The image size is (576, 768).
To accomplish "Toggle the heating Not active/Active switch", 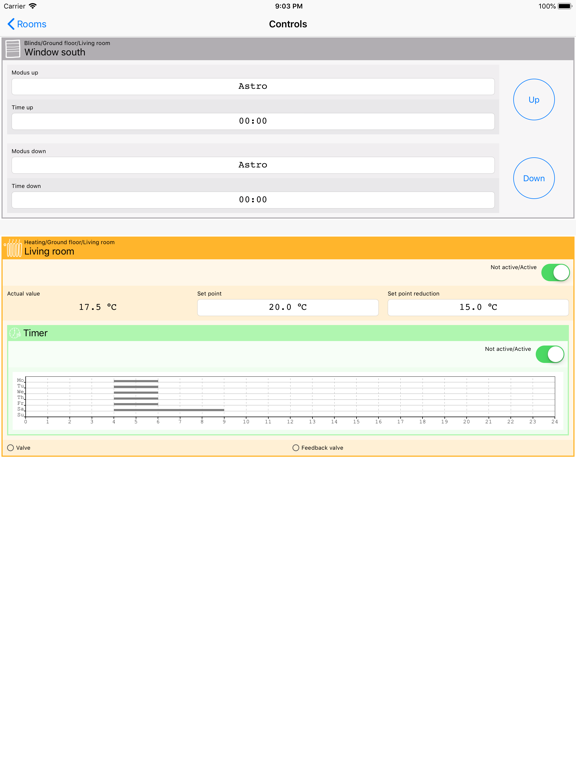I will (555, 272).
